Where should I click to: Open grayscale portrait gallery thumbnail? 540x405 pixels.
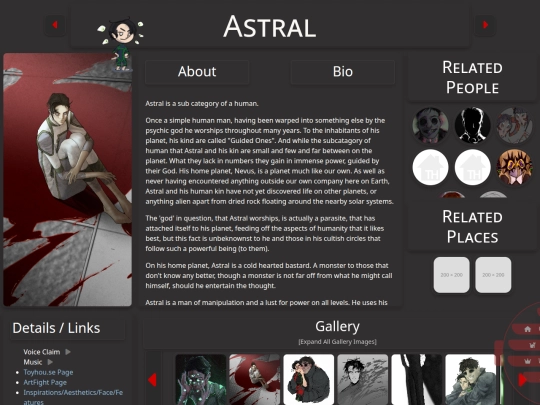tap(363, 380)
